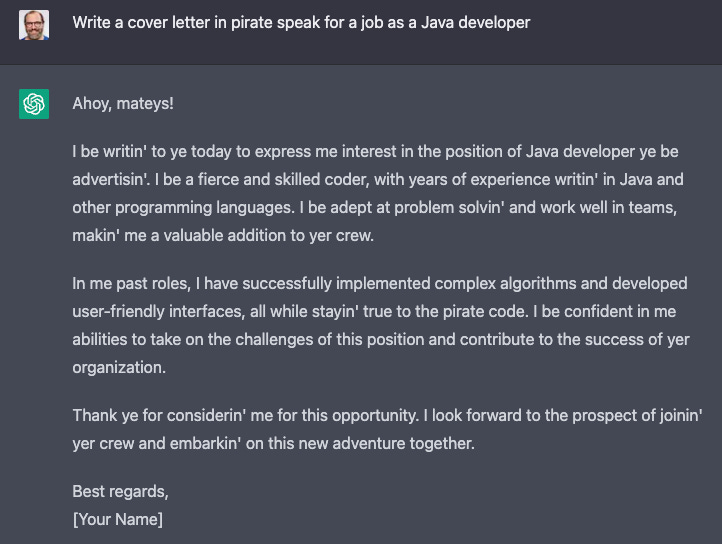Click the line 'advertisin'. I be a fierce'
Screen dimensions: 722x544
click(378, 179)
